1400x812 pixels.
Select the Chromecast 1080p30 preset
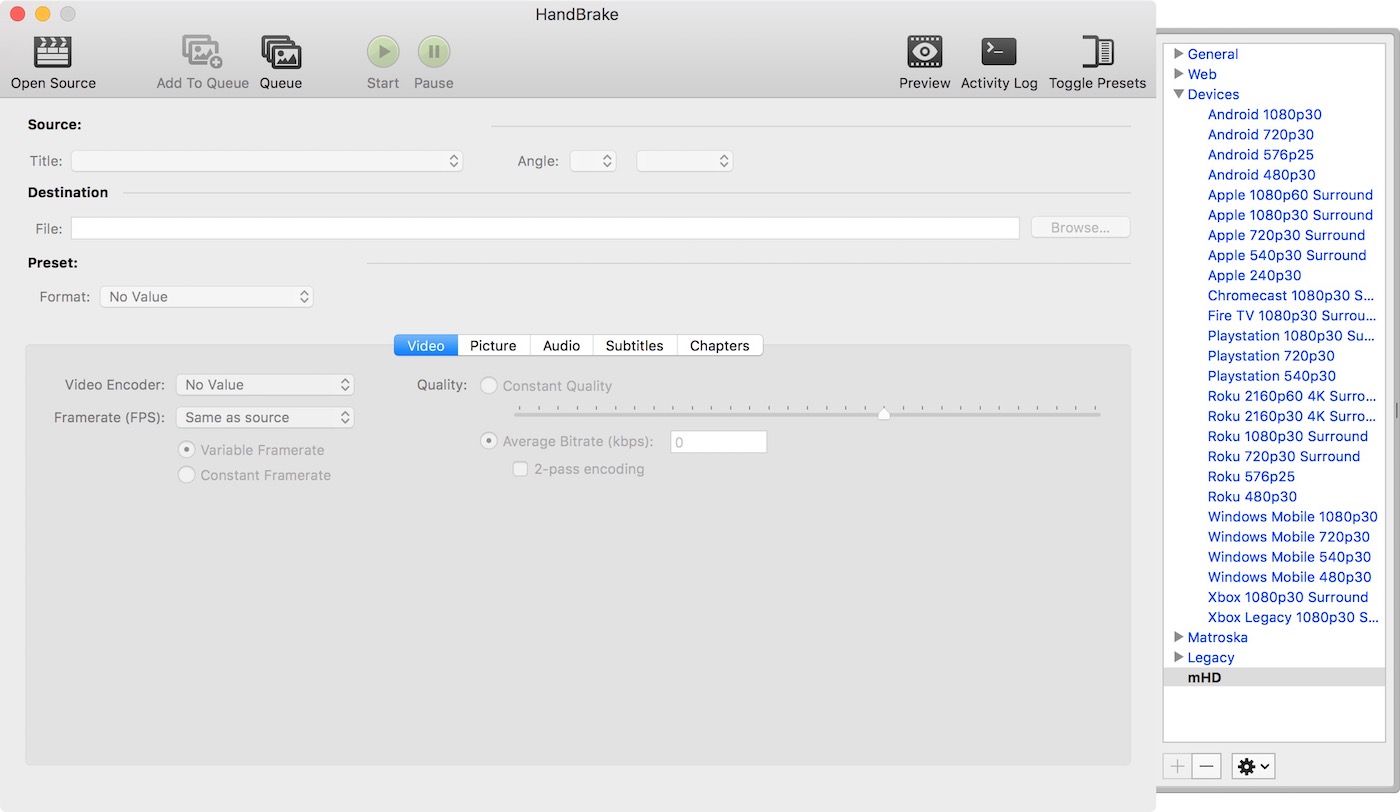(x=1291, y=295)
